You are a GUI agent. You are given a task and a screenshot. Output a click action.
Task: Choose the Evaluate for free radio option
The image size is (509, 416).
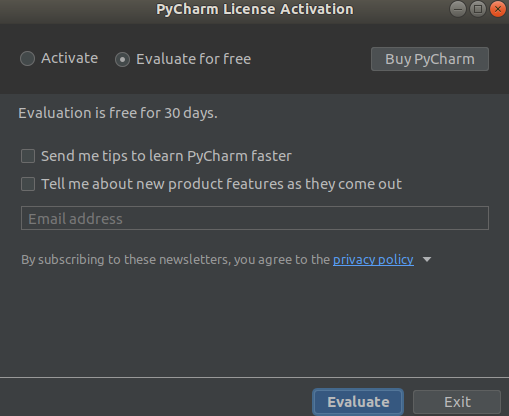pyautogui.click(x=122, y=60)
